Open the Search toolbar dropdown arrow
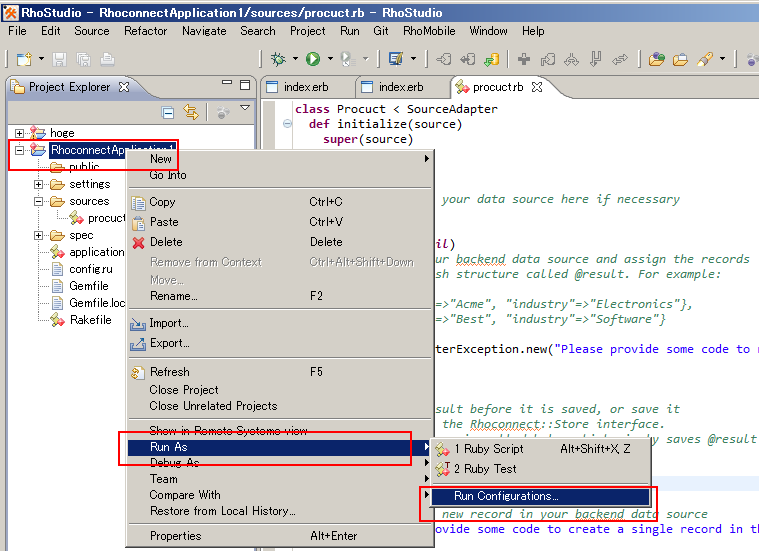This screenshot has width=759, height=551. [722, 59]
